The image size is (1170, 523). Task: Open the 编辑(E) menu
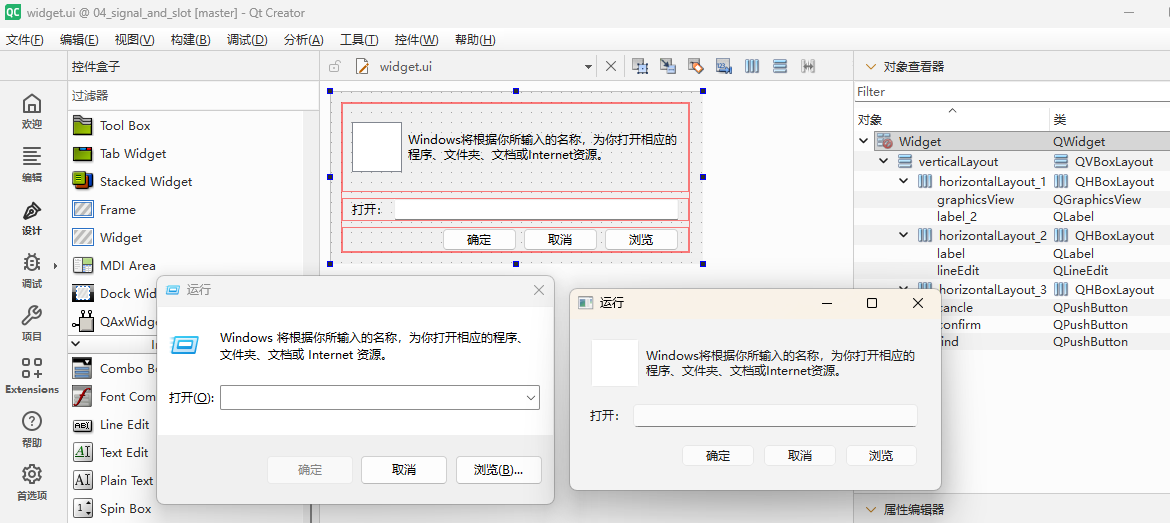pos(79,40)
